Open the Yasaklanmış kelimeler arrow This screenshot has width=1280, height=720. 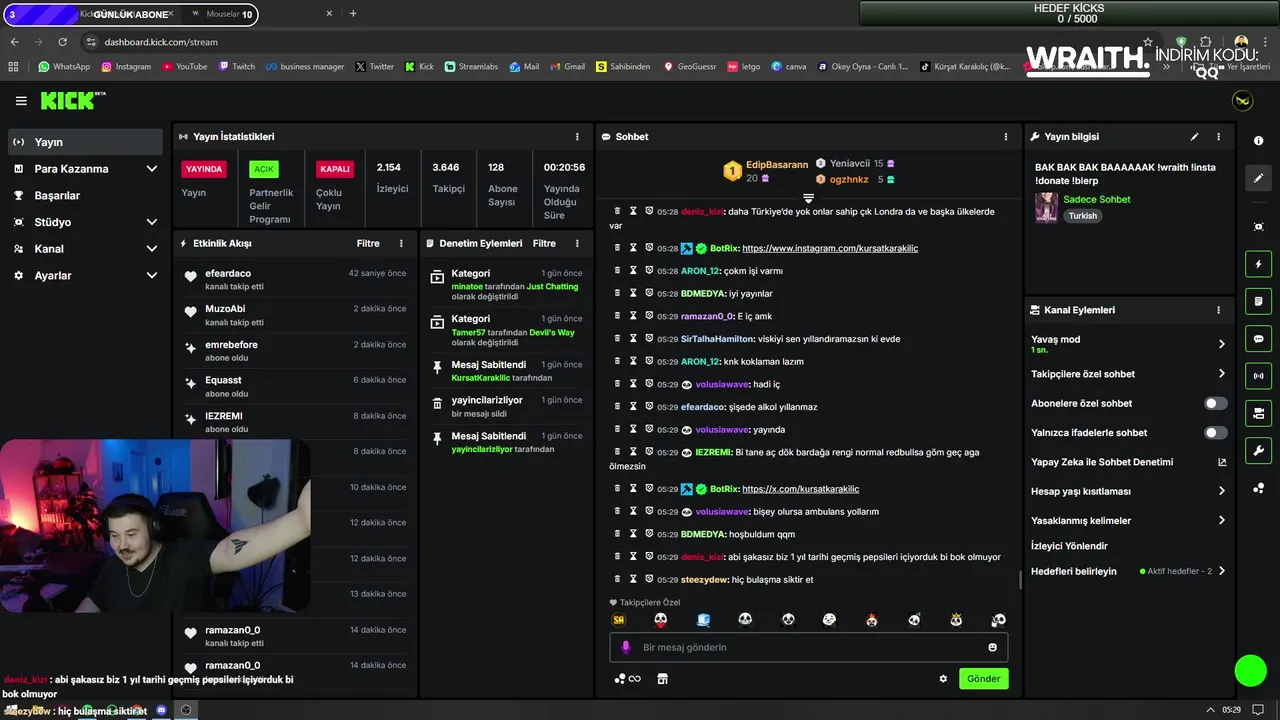[x=1221, y=521]
